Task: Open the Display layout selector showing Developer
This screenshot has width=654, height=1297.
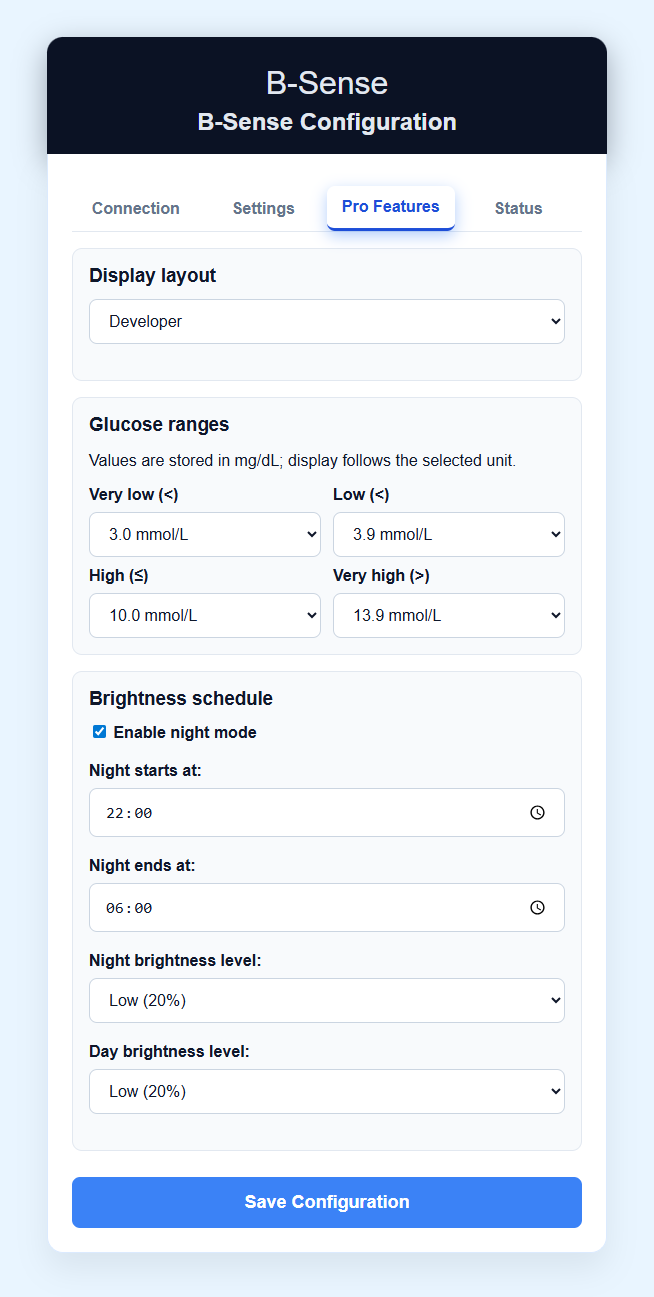Action: (x=327, y=321)
